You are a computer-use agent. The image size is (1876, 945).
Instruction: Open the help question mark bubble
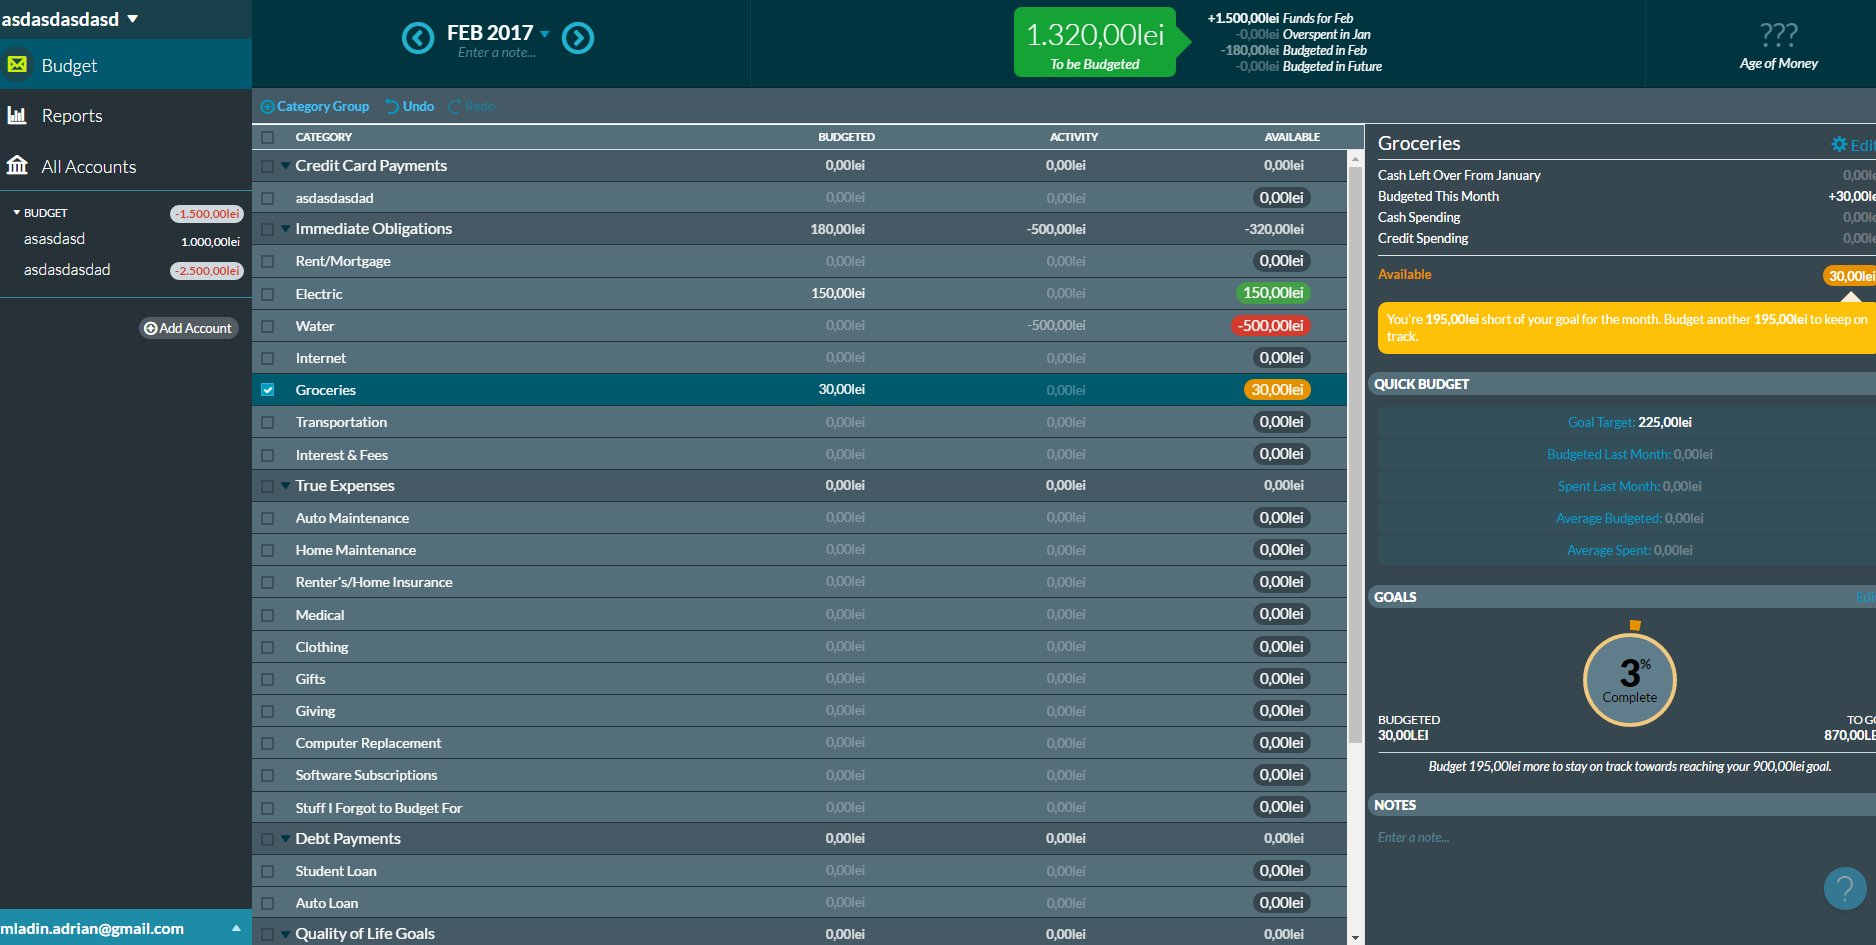(1844, 888)
